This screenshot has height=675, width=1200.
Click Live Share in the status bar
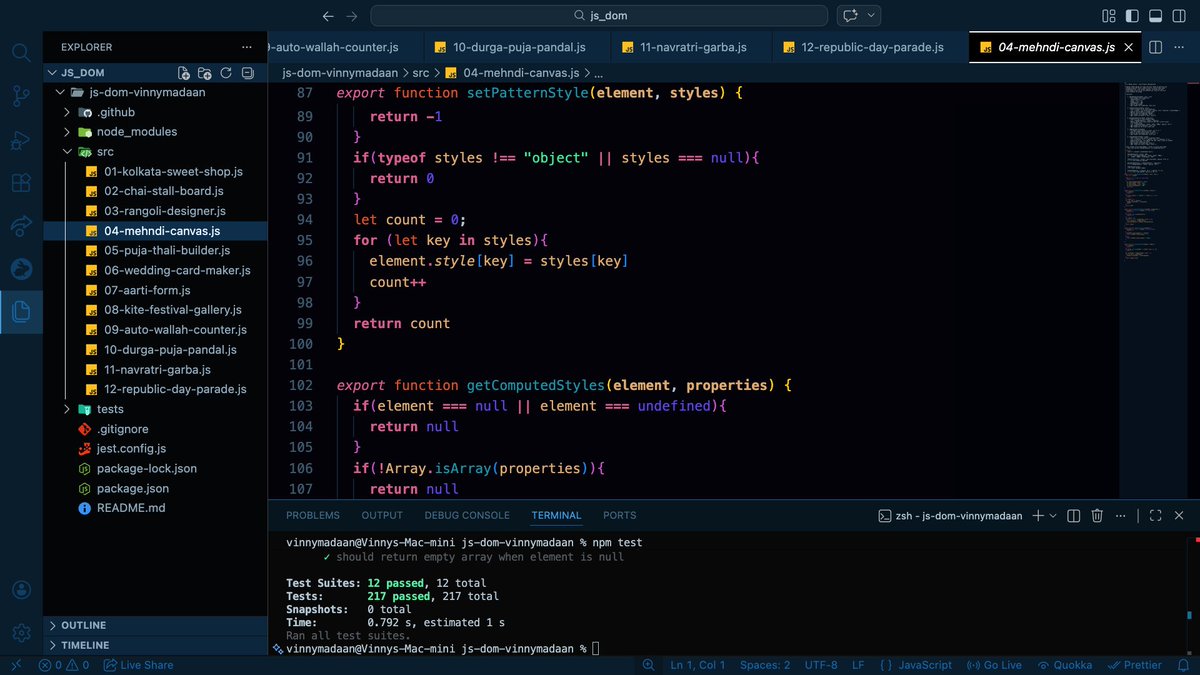point(139,665)
